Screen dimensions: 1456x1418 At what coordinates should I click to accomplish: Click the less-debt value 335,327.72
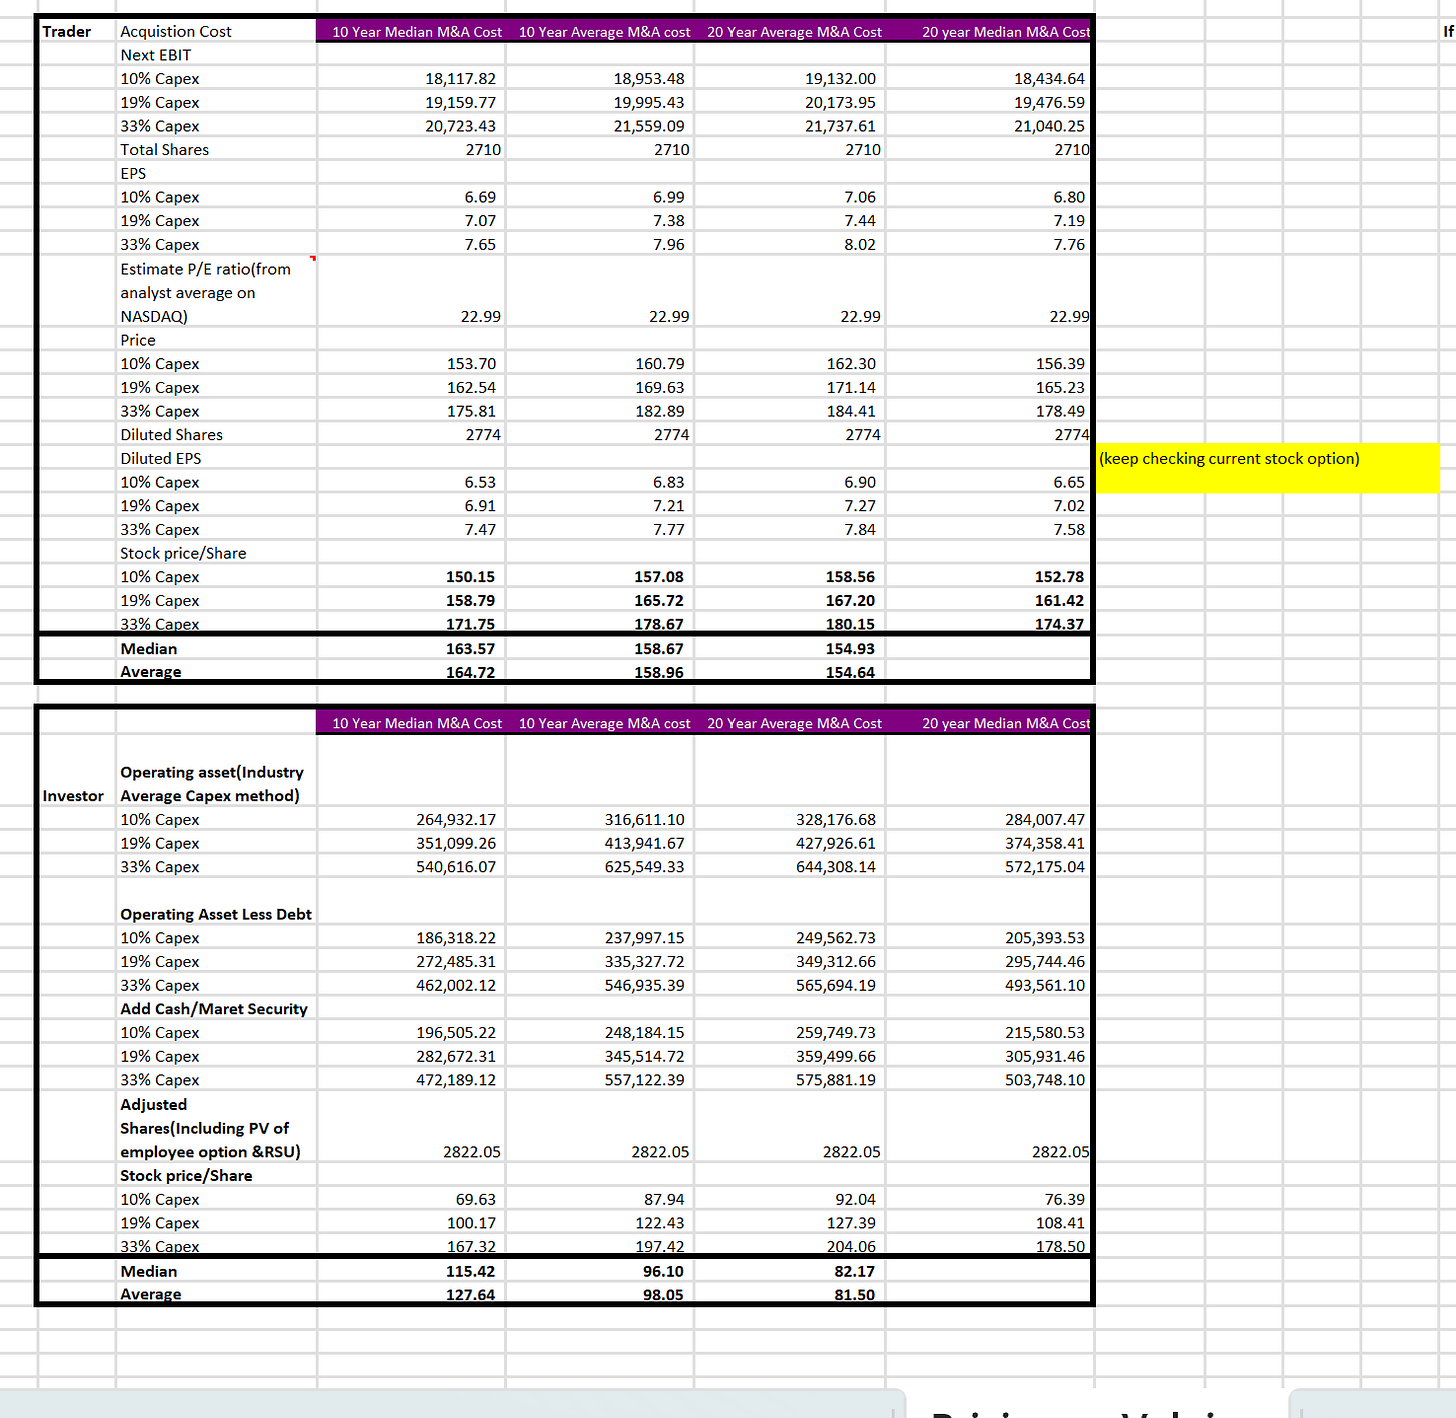[x=645, y=962]
